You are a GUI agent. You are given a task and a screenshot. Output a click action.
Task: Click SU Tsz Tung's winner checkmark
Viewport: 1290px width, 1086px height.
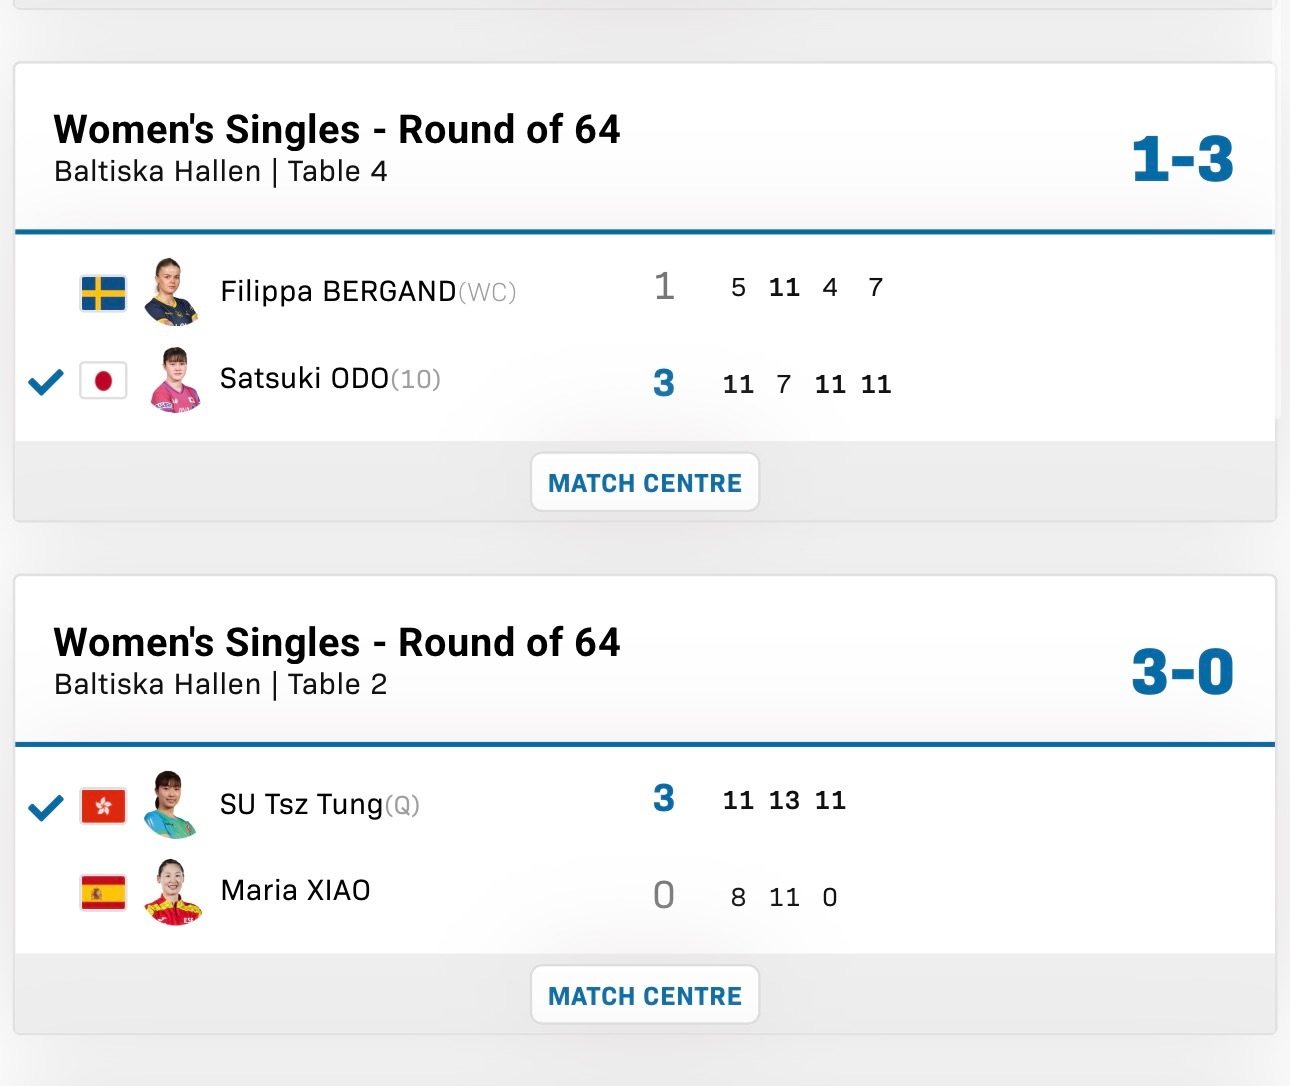pos(45,807)
